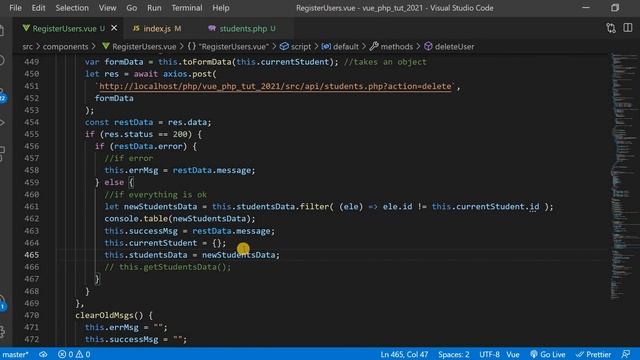
Task: Click the Open Changes compare icon
Action: (x=611, y=28)
